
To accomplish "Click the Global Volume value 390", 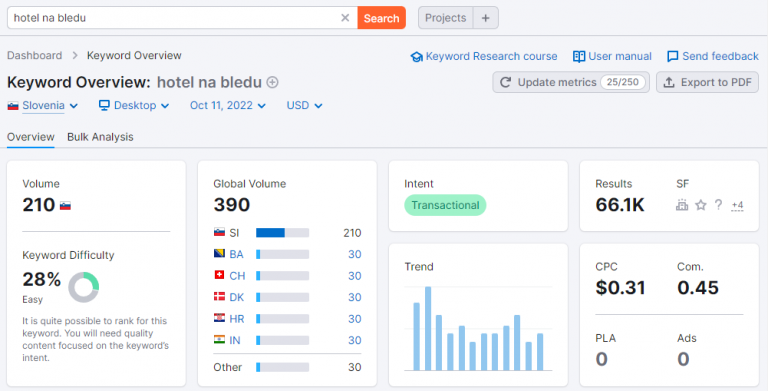I will pos(232,205).
